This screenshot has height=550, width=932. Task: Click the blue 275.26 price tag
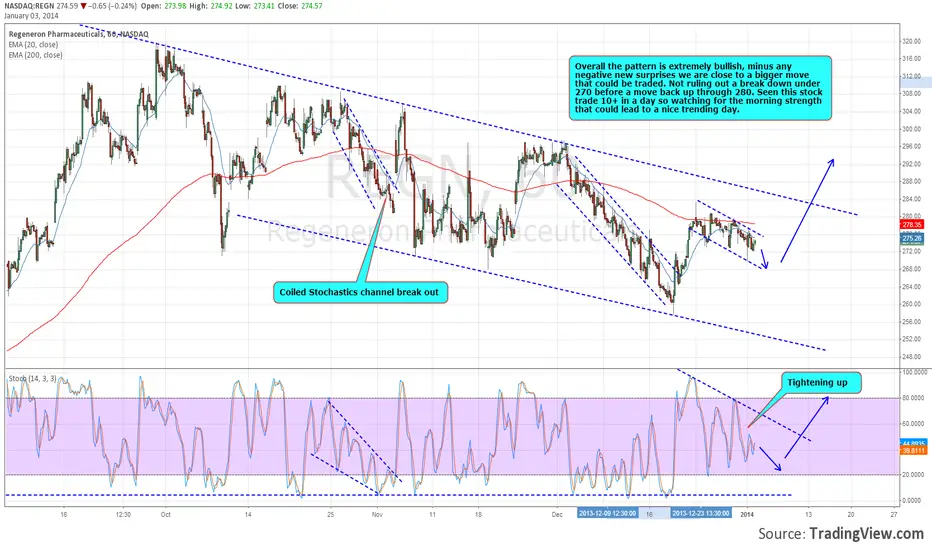[x=912, y=238]
